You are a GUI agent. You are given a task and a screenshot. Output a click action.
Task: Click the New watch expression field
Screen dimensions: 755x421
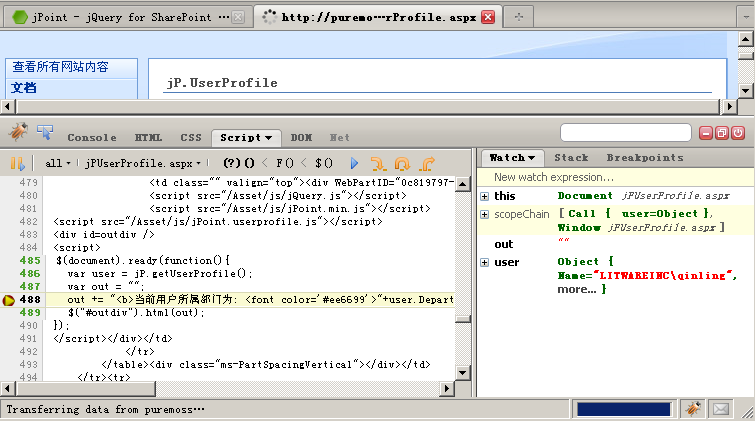[x=615, y=177]
